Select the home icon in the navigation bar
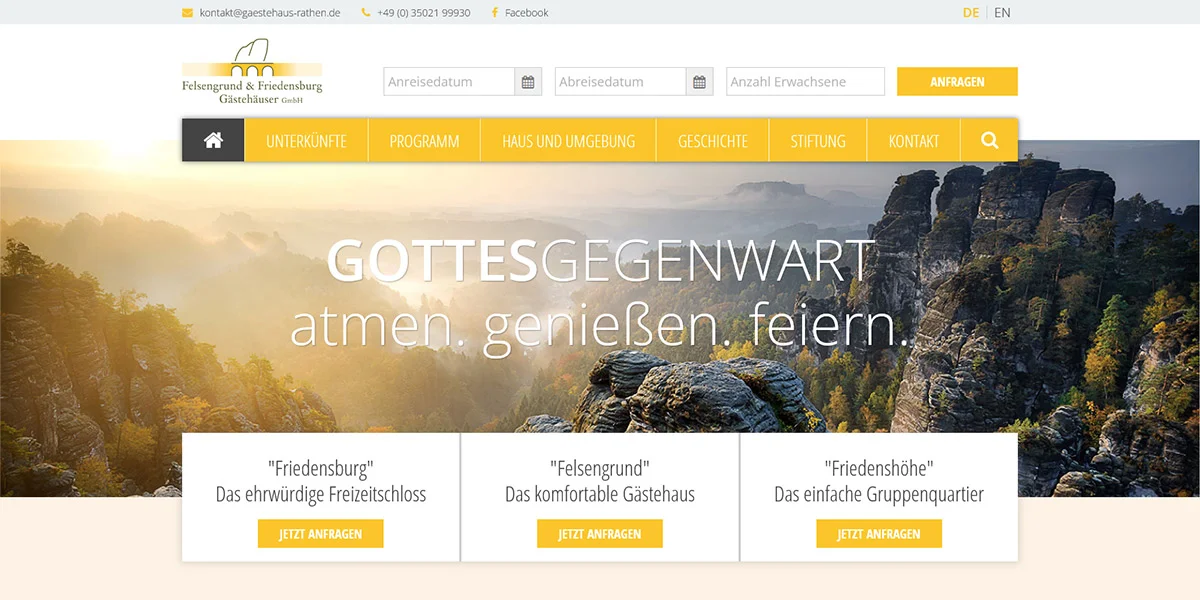 coord(212,140)
